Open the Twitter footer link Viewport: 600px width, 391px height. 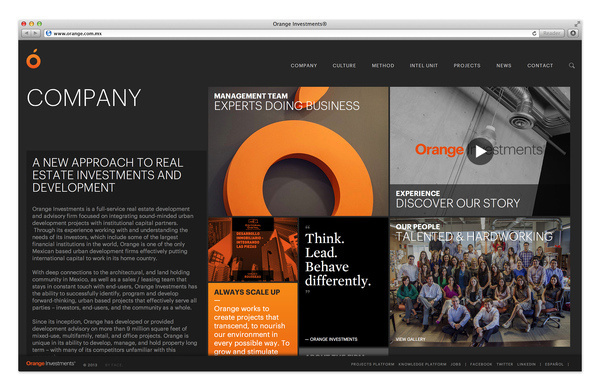click(504, 364)
